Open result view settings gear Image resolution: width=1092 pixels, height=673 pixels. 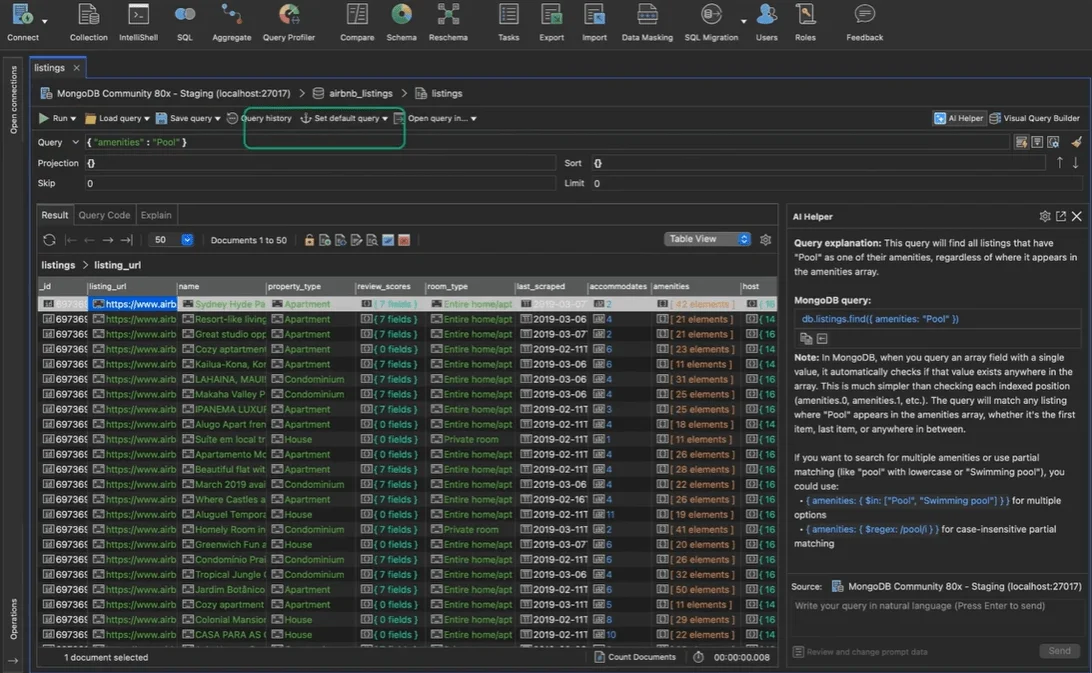(765, 240)
